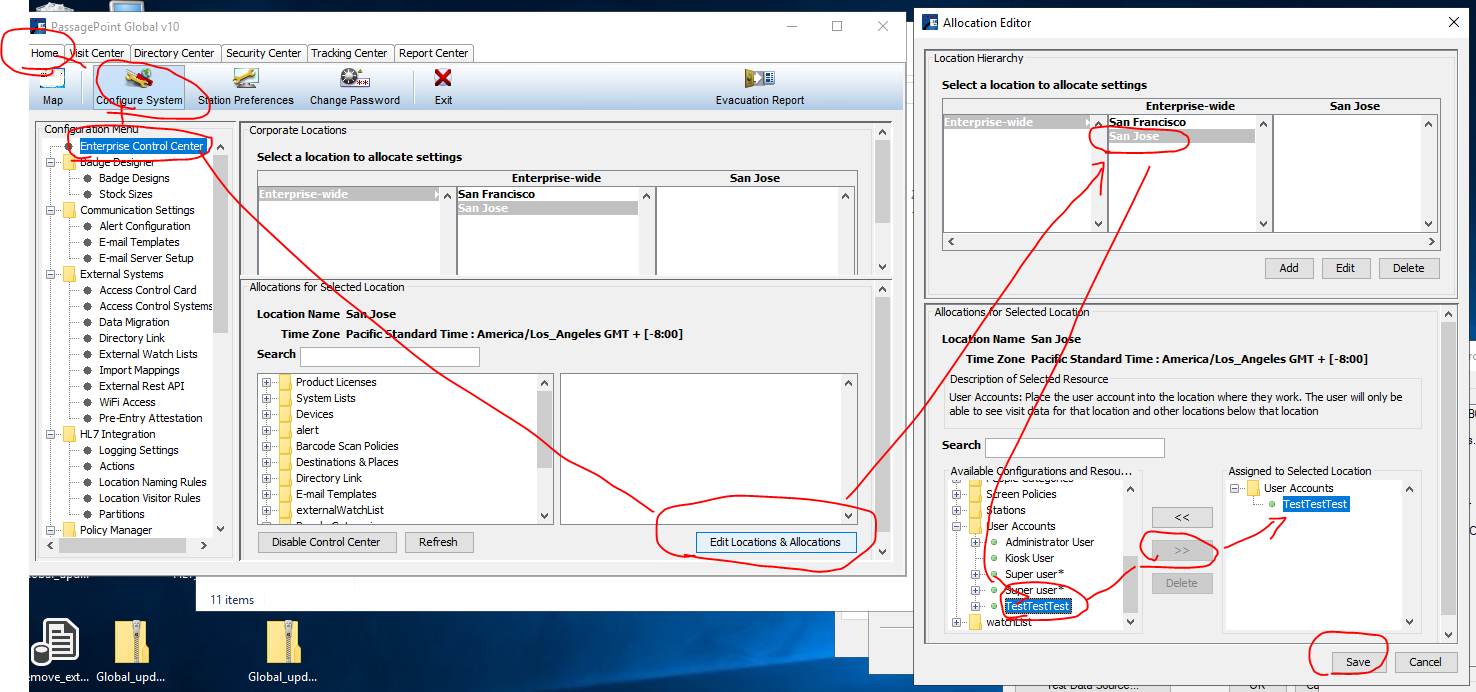Select Stock Sizes in the tree
The width and height of the screenshot is (1476, 692).
[x=126, y=194]
